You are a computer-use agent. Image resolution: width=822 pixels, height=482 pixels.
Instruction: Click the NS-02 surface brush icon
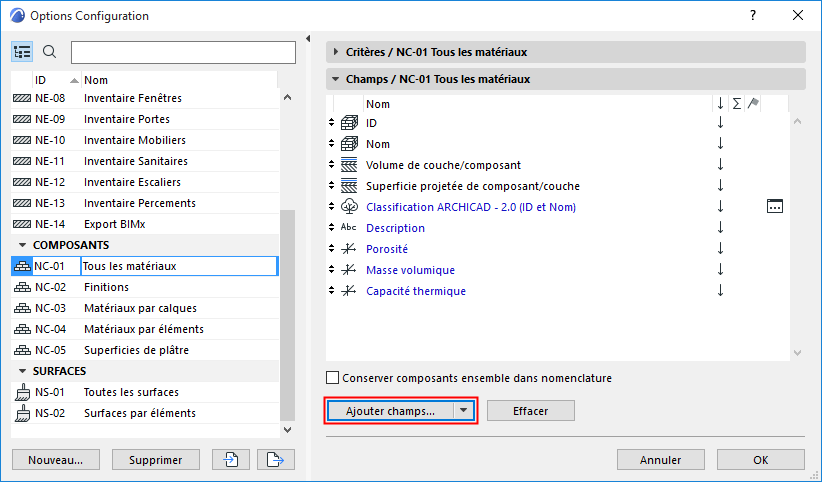click(23, 413)
